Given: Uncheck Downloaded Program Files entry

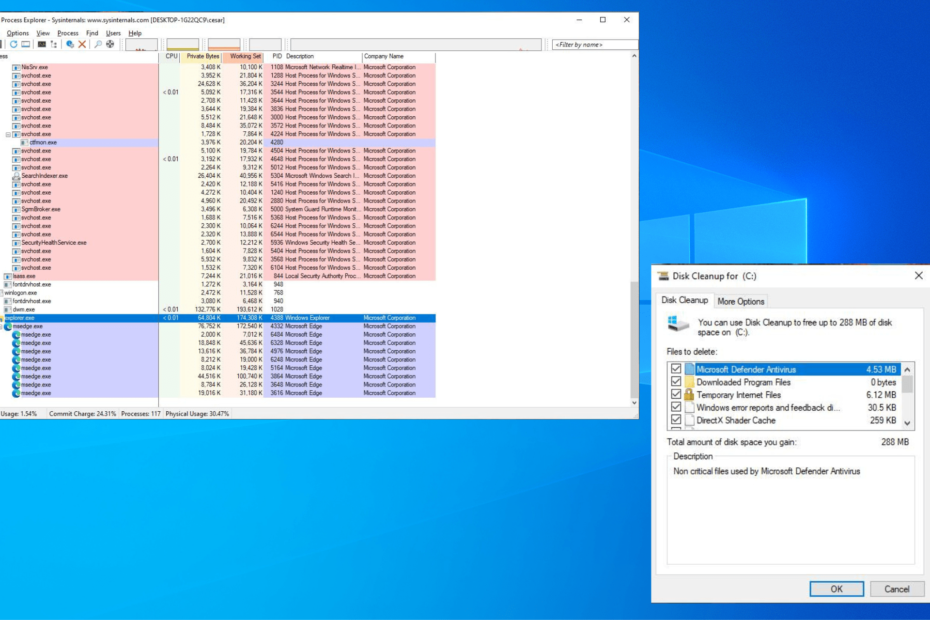Looking at the screenshot, I should 674,382.
